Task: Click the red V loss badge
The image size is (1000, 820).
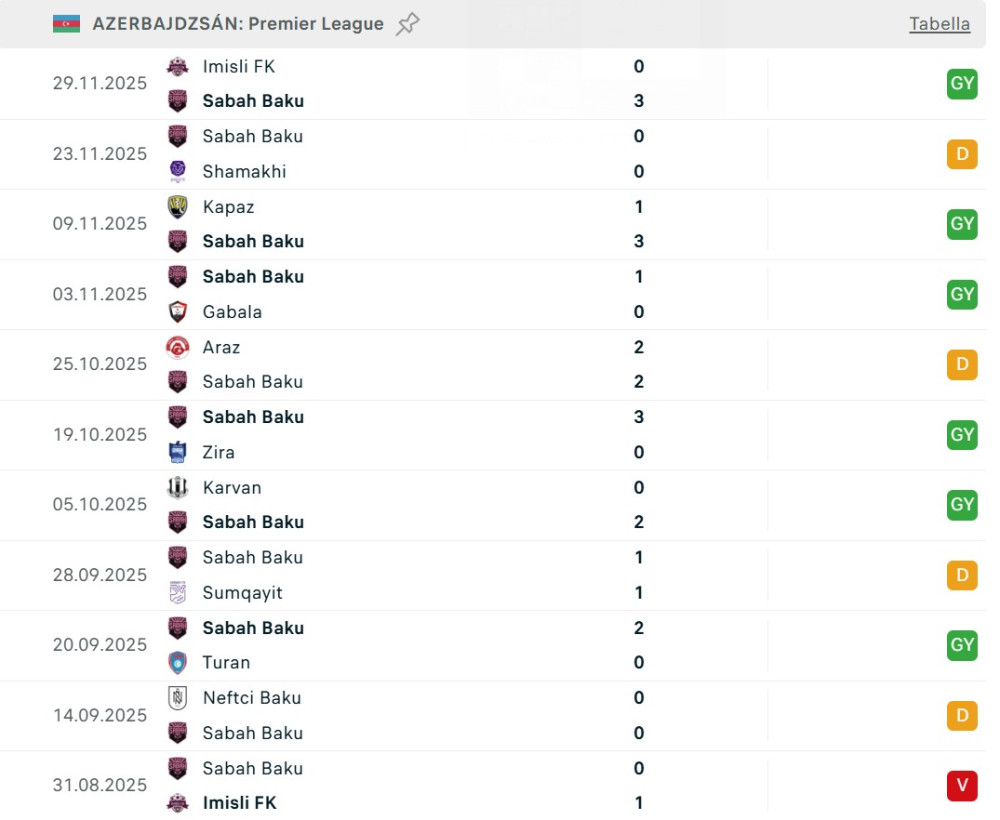Action: point(962,786)
